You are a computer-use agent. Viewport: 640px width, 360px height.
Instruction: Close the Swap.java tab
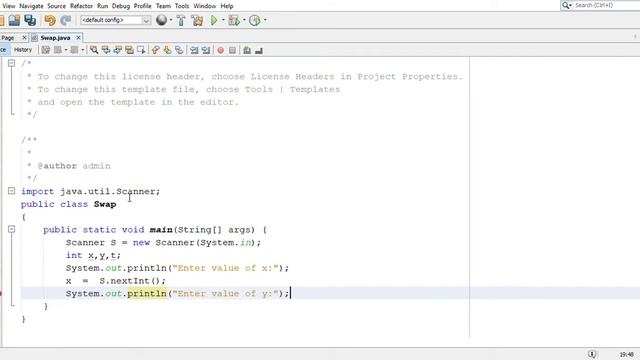78,38
